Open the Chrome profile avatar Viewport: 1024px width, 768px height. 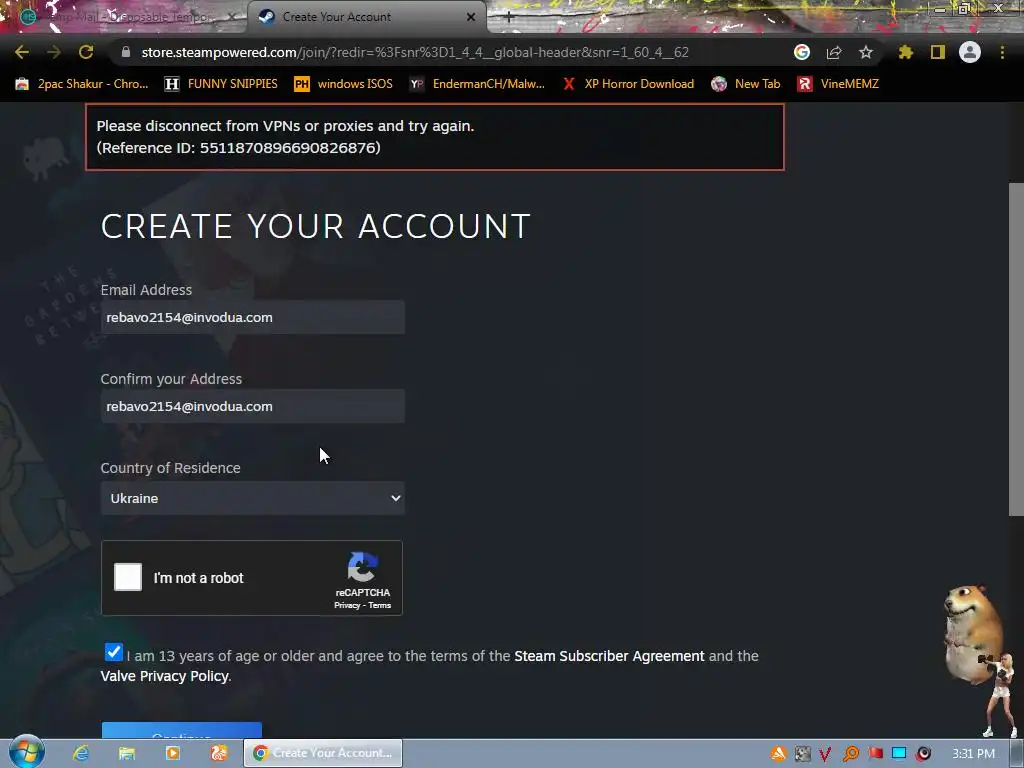(970, 52)
